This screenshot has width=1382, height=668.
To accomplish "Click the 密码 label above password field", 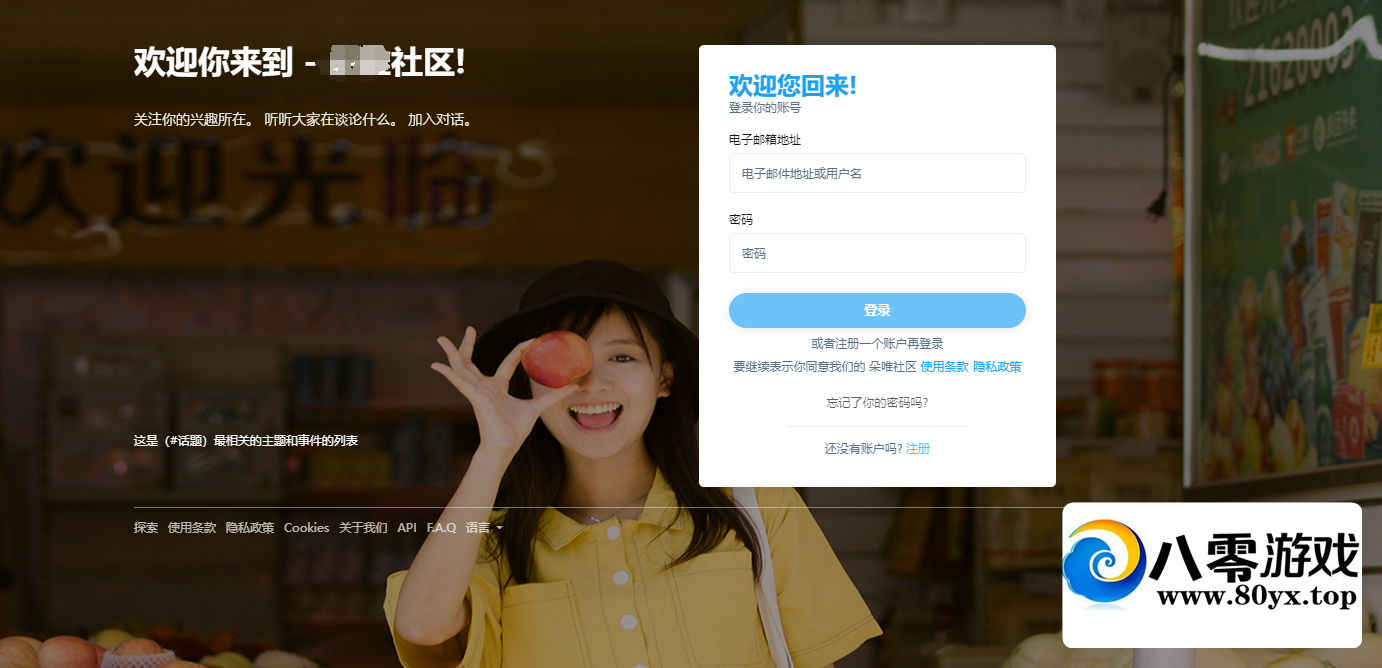I will (741, 220).
